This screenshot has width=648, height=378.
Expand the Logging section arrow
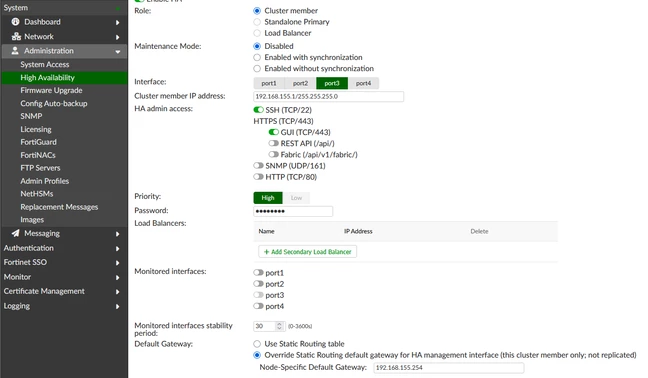[117, 307]
